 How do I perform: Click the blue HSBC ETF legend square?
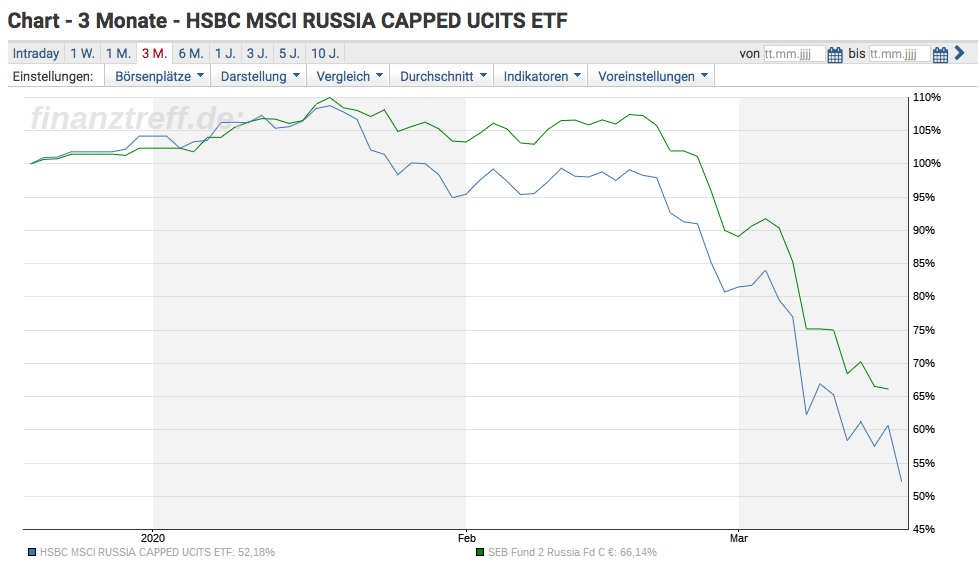(x=33, y=552)
